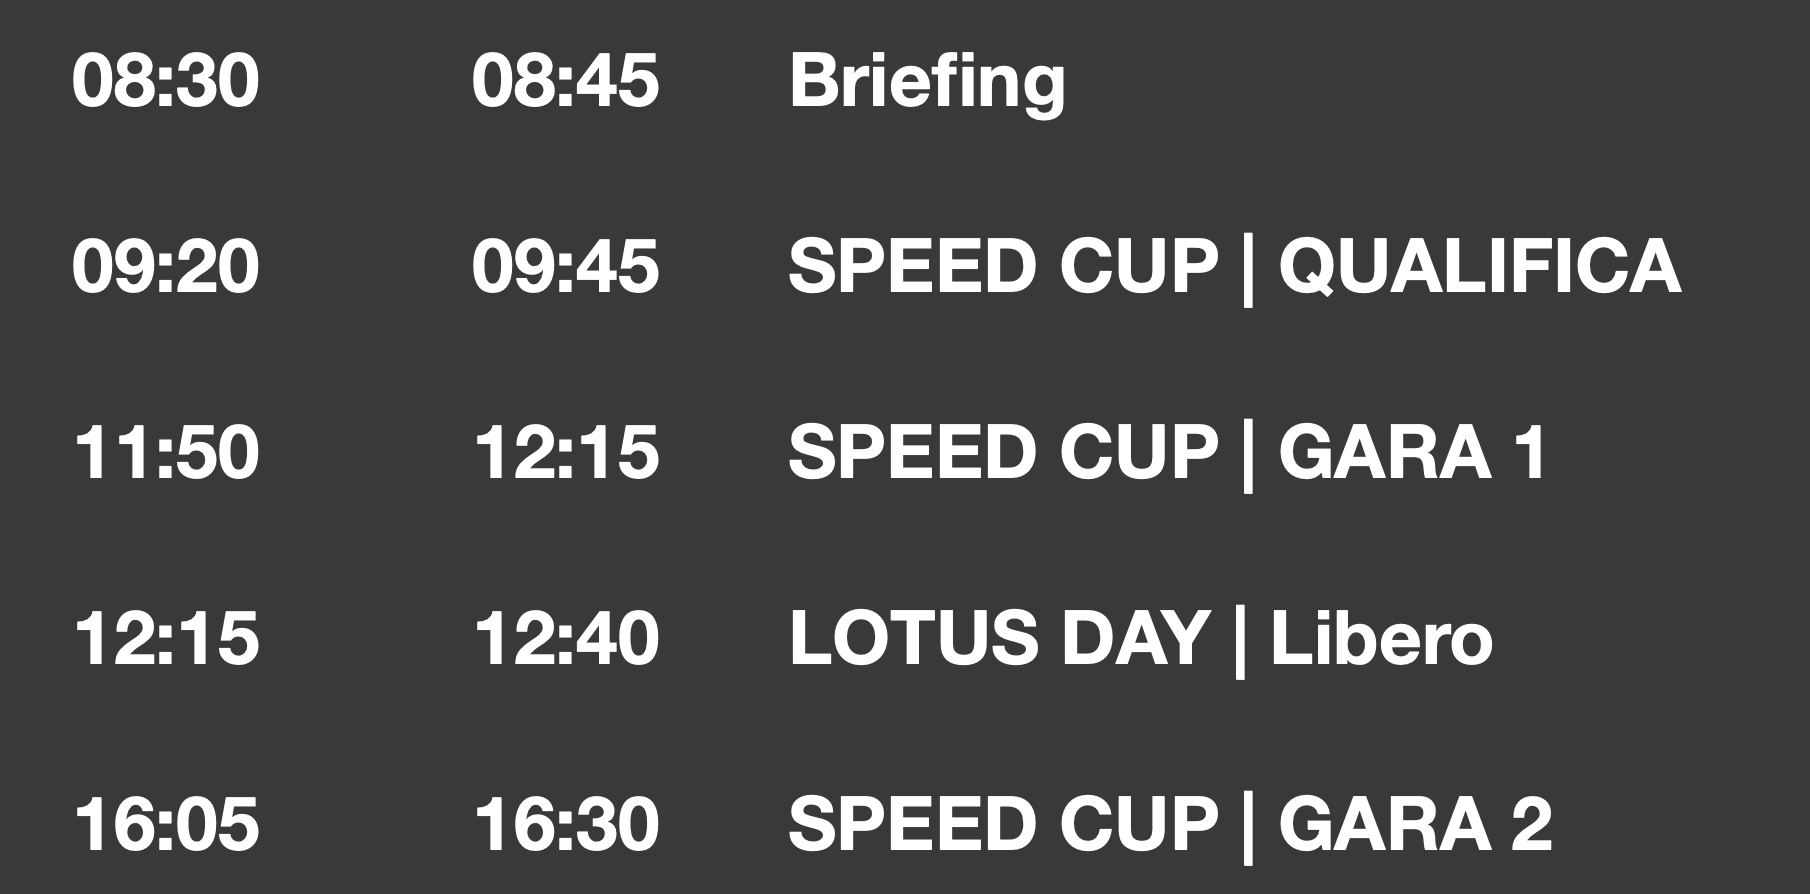The height and width of the screenshot is (894, 1810).
Task: Click the separator bar before Libero
Action: 1240,641
